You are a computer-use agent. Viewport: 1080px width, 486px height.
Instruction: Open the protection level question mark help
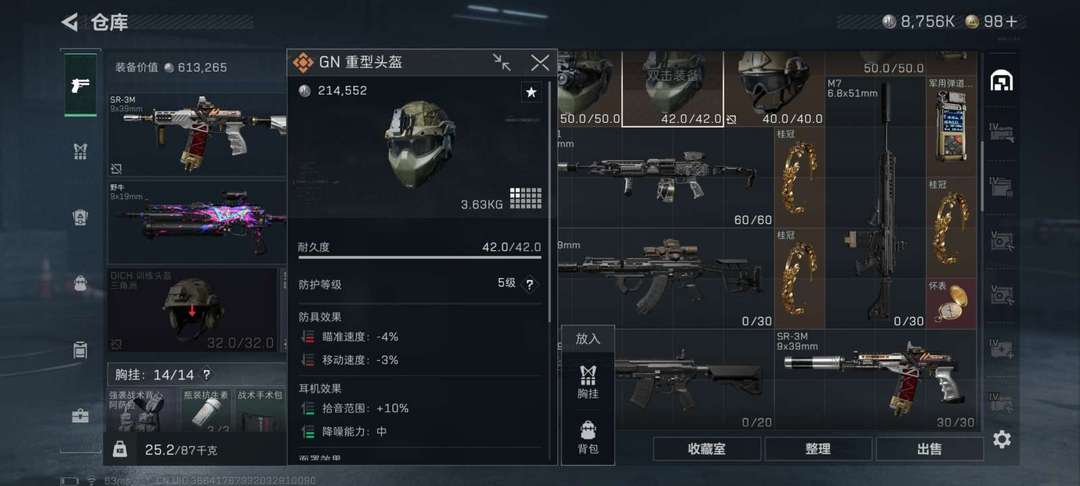(529, 284)
